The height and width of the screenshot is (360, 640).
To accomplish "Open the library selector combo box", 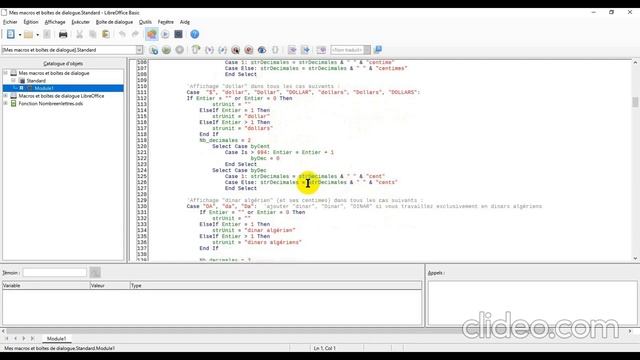I will (x=73, y=50).
